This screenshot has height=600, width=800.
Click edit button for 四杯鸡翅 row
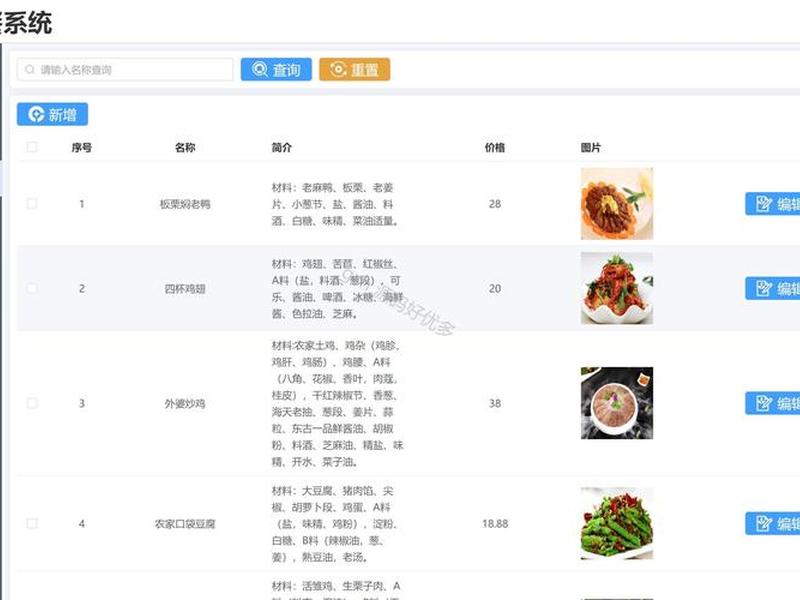pos(772,288)
